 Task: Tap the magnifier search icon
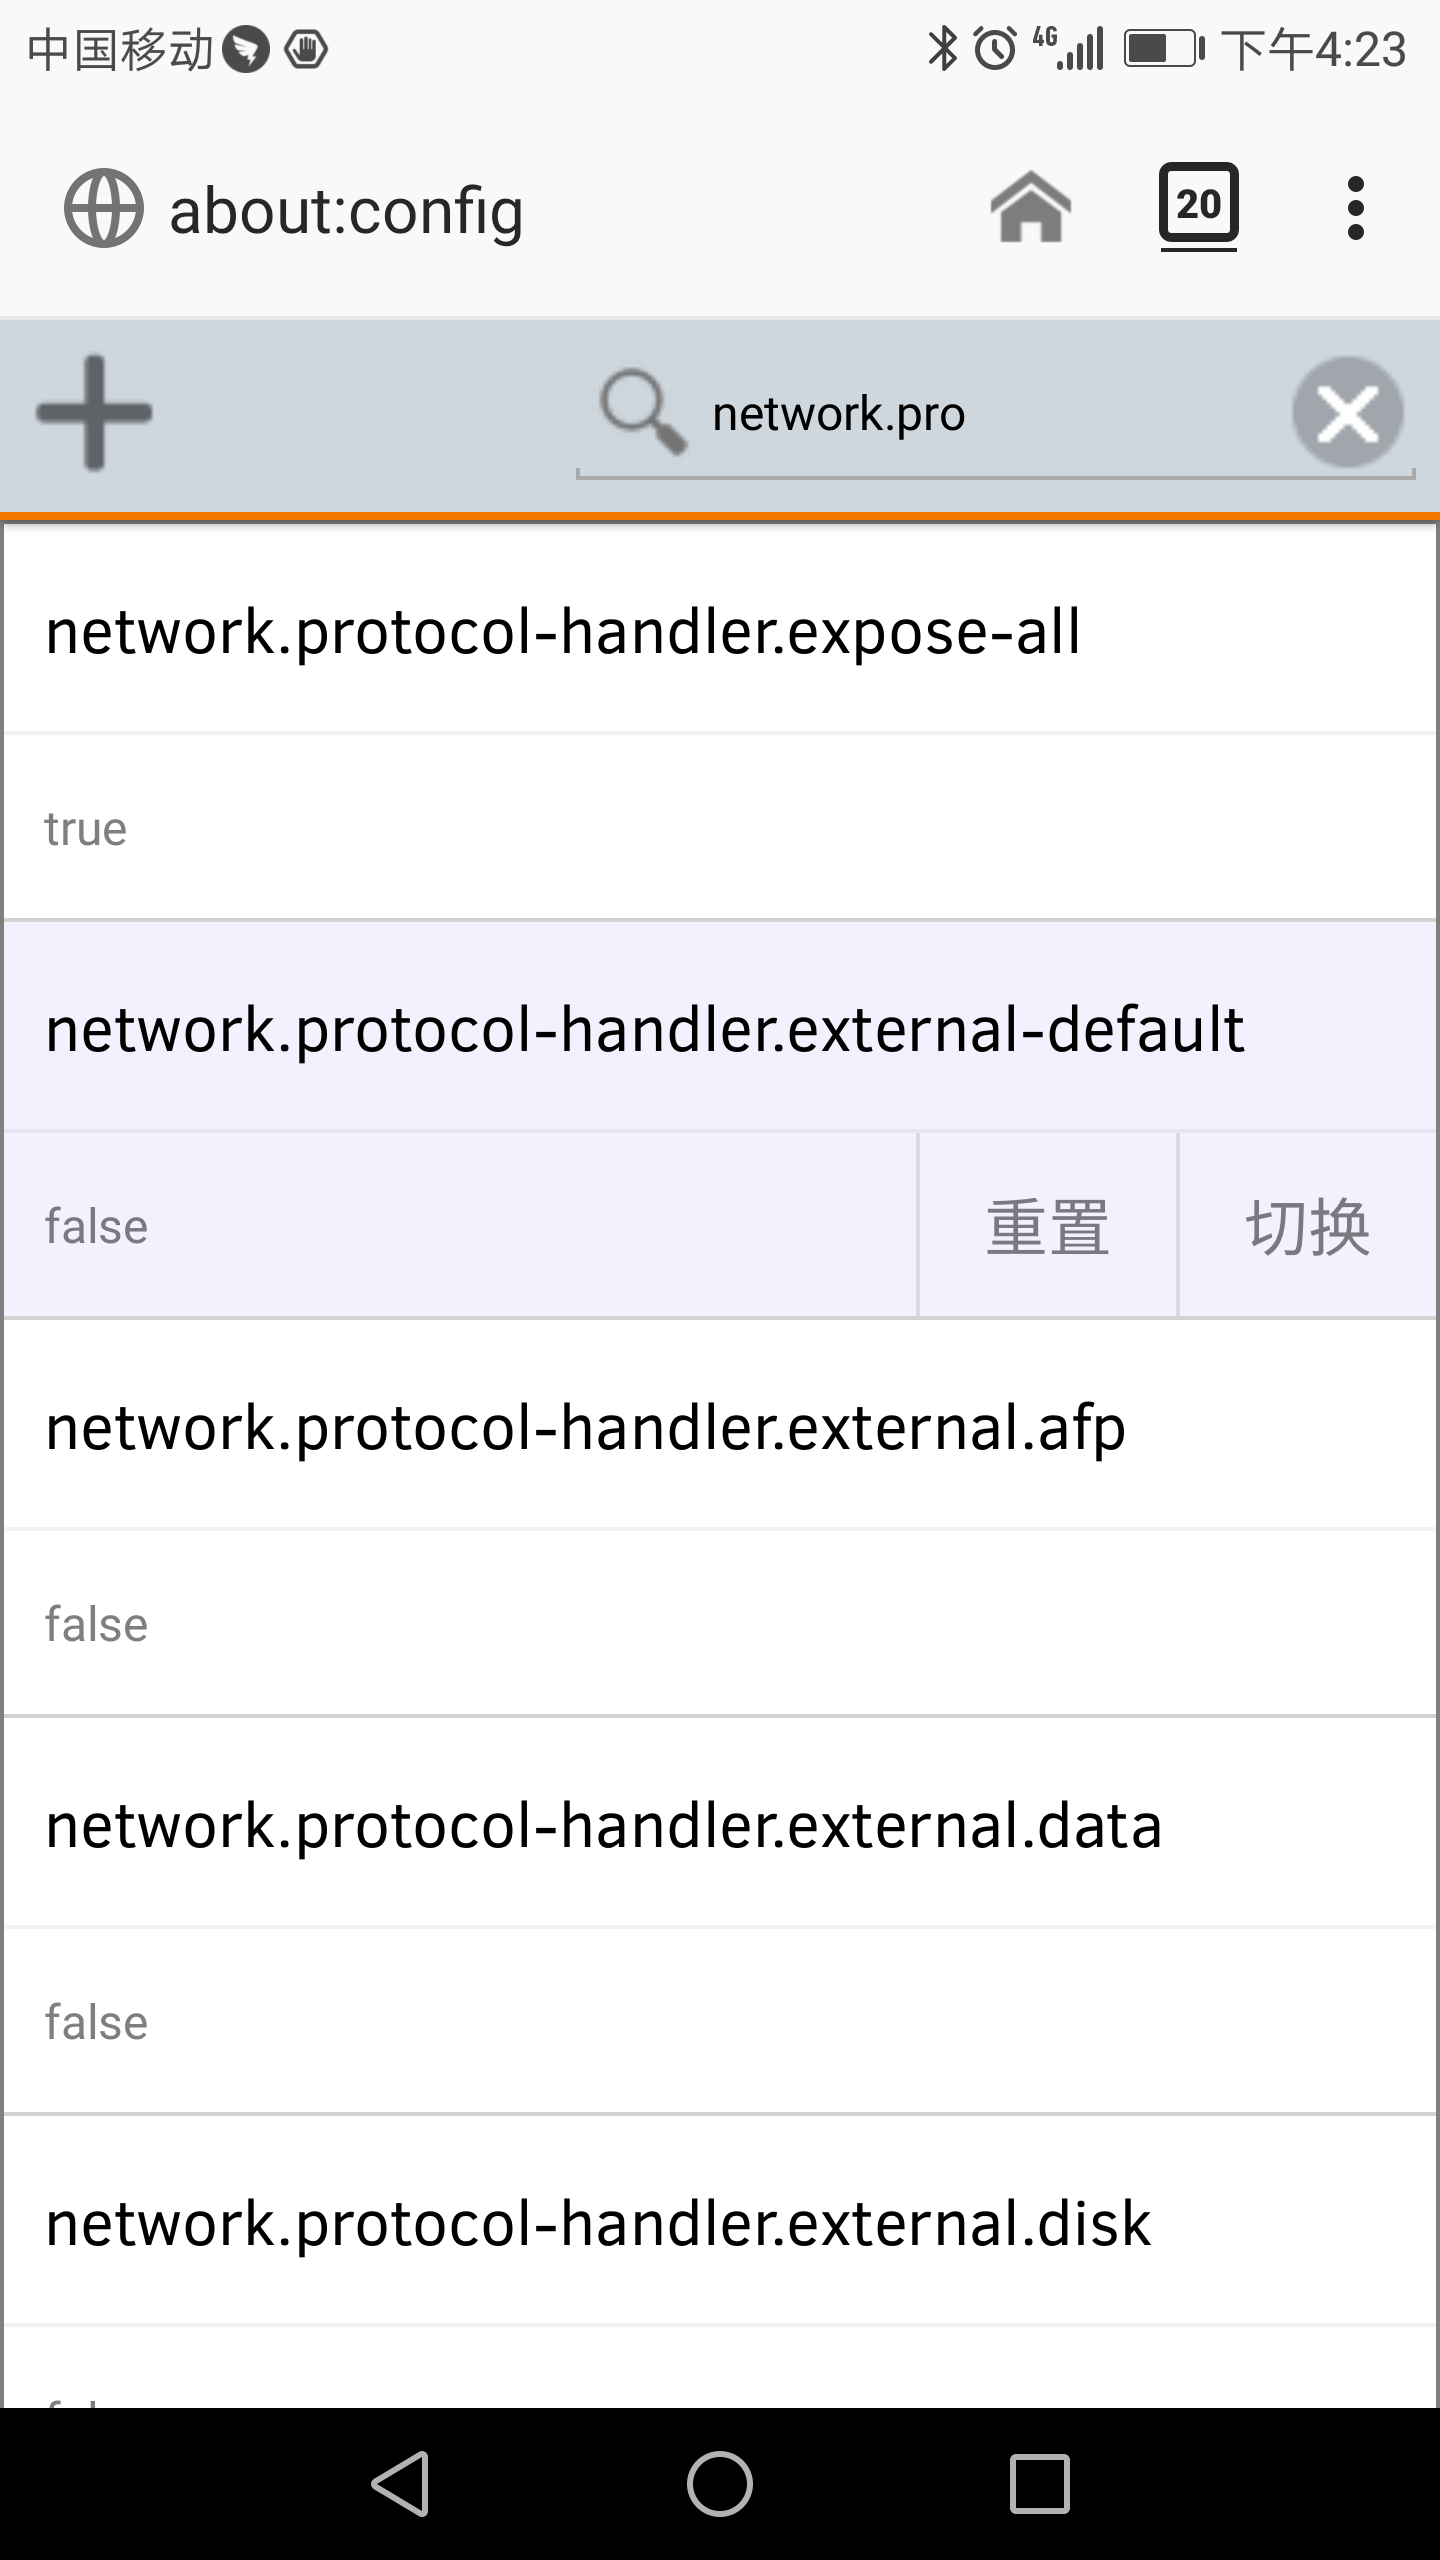pos(642,412)
